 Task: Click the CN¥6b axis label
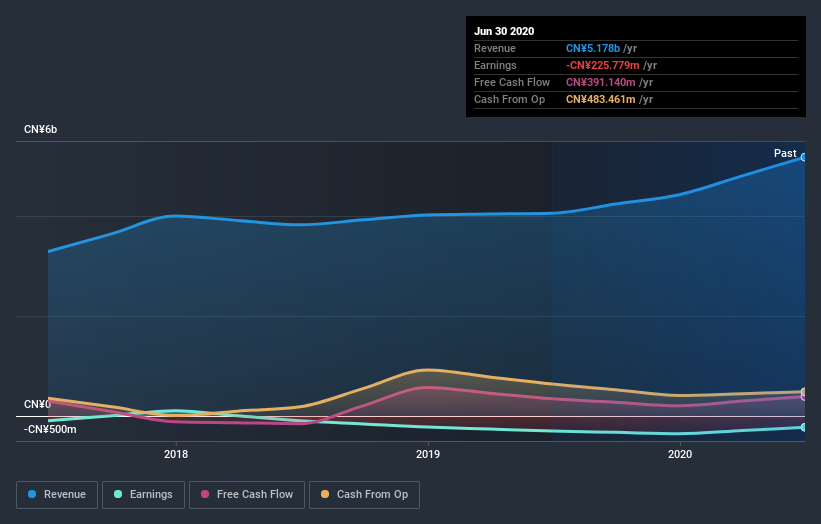pos(40,129)
